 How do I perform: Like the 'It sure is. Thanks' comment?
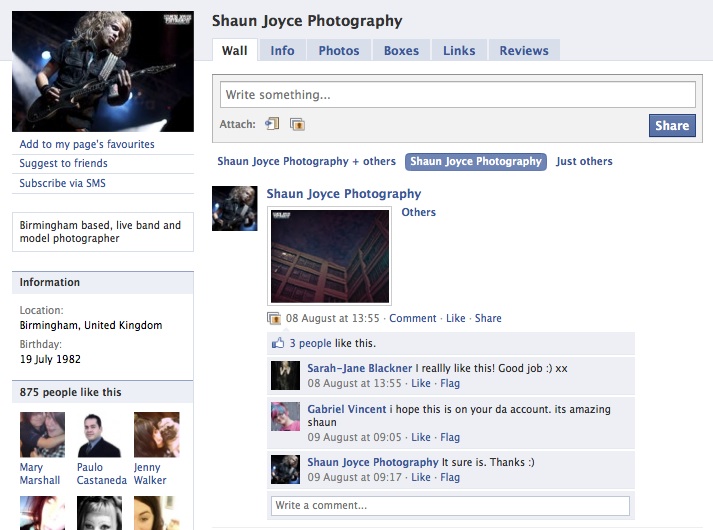421,477
